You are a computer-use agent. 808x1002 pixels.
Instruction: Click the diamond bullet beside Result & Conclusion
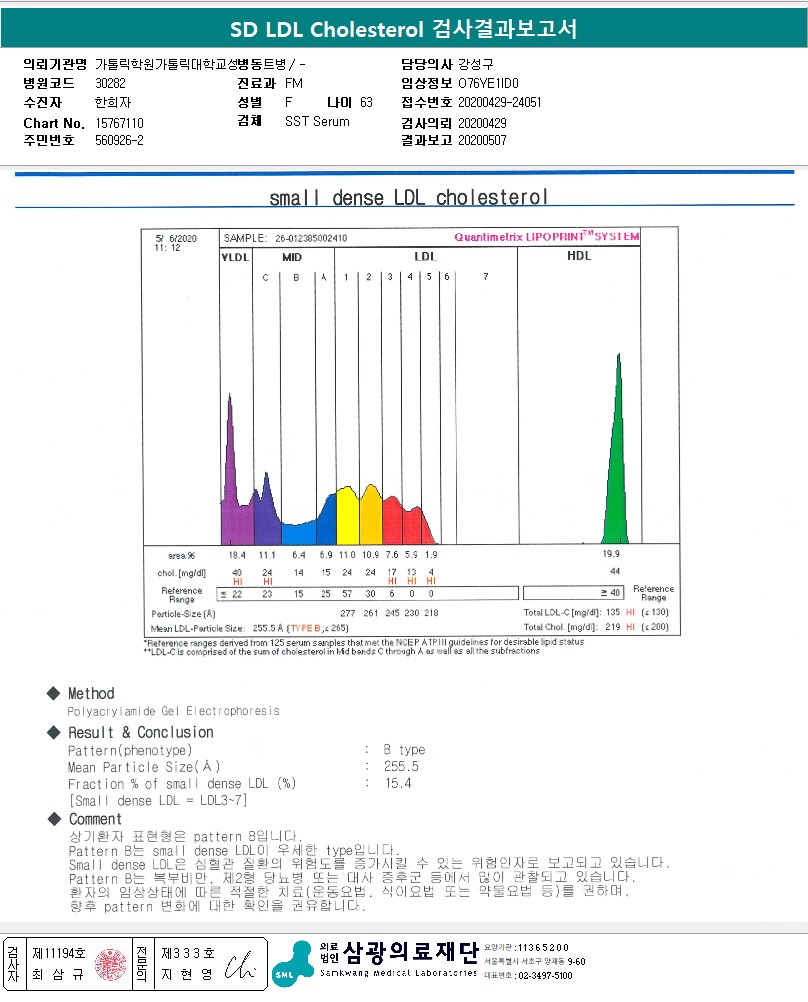click(54, 732)
